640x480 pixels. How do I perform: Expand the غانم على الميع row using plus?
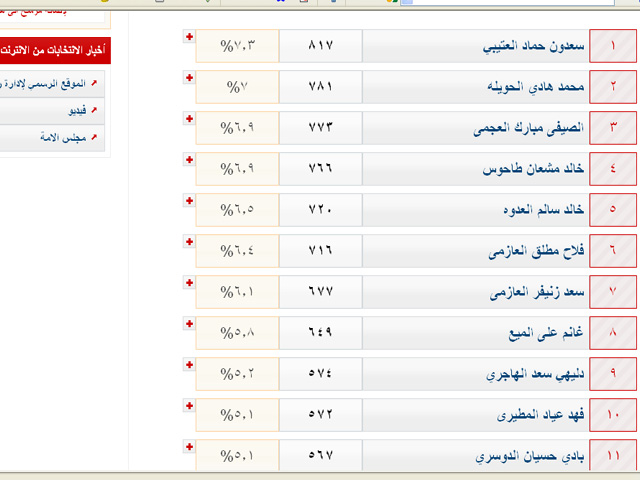(189, 324)
